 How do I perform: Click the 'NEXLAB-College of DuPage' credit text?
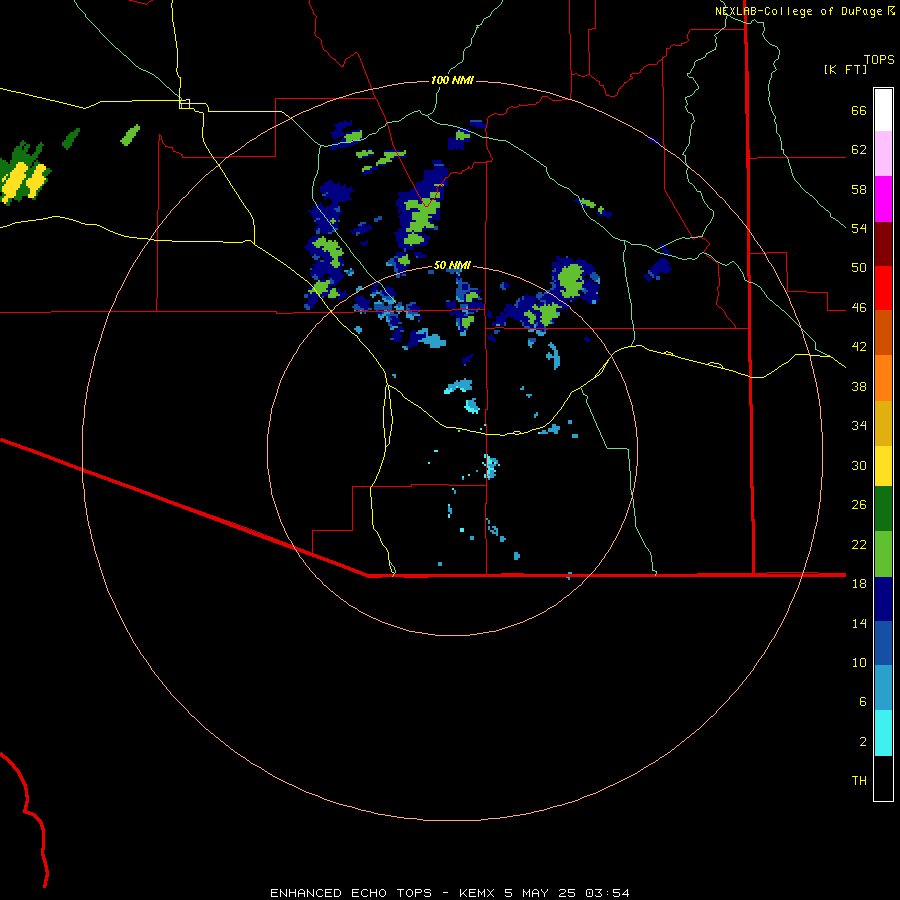798,11
